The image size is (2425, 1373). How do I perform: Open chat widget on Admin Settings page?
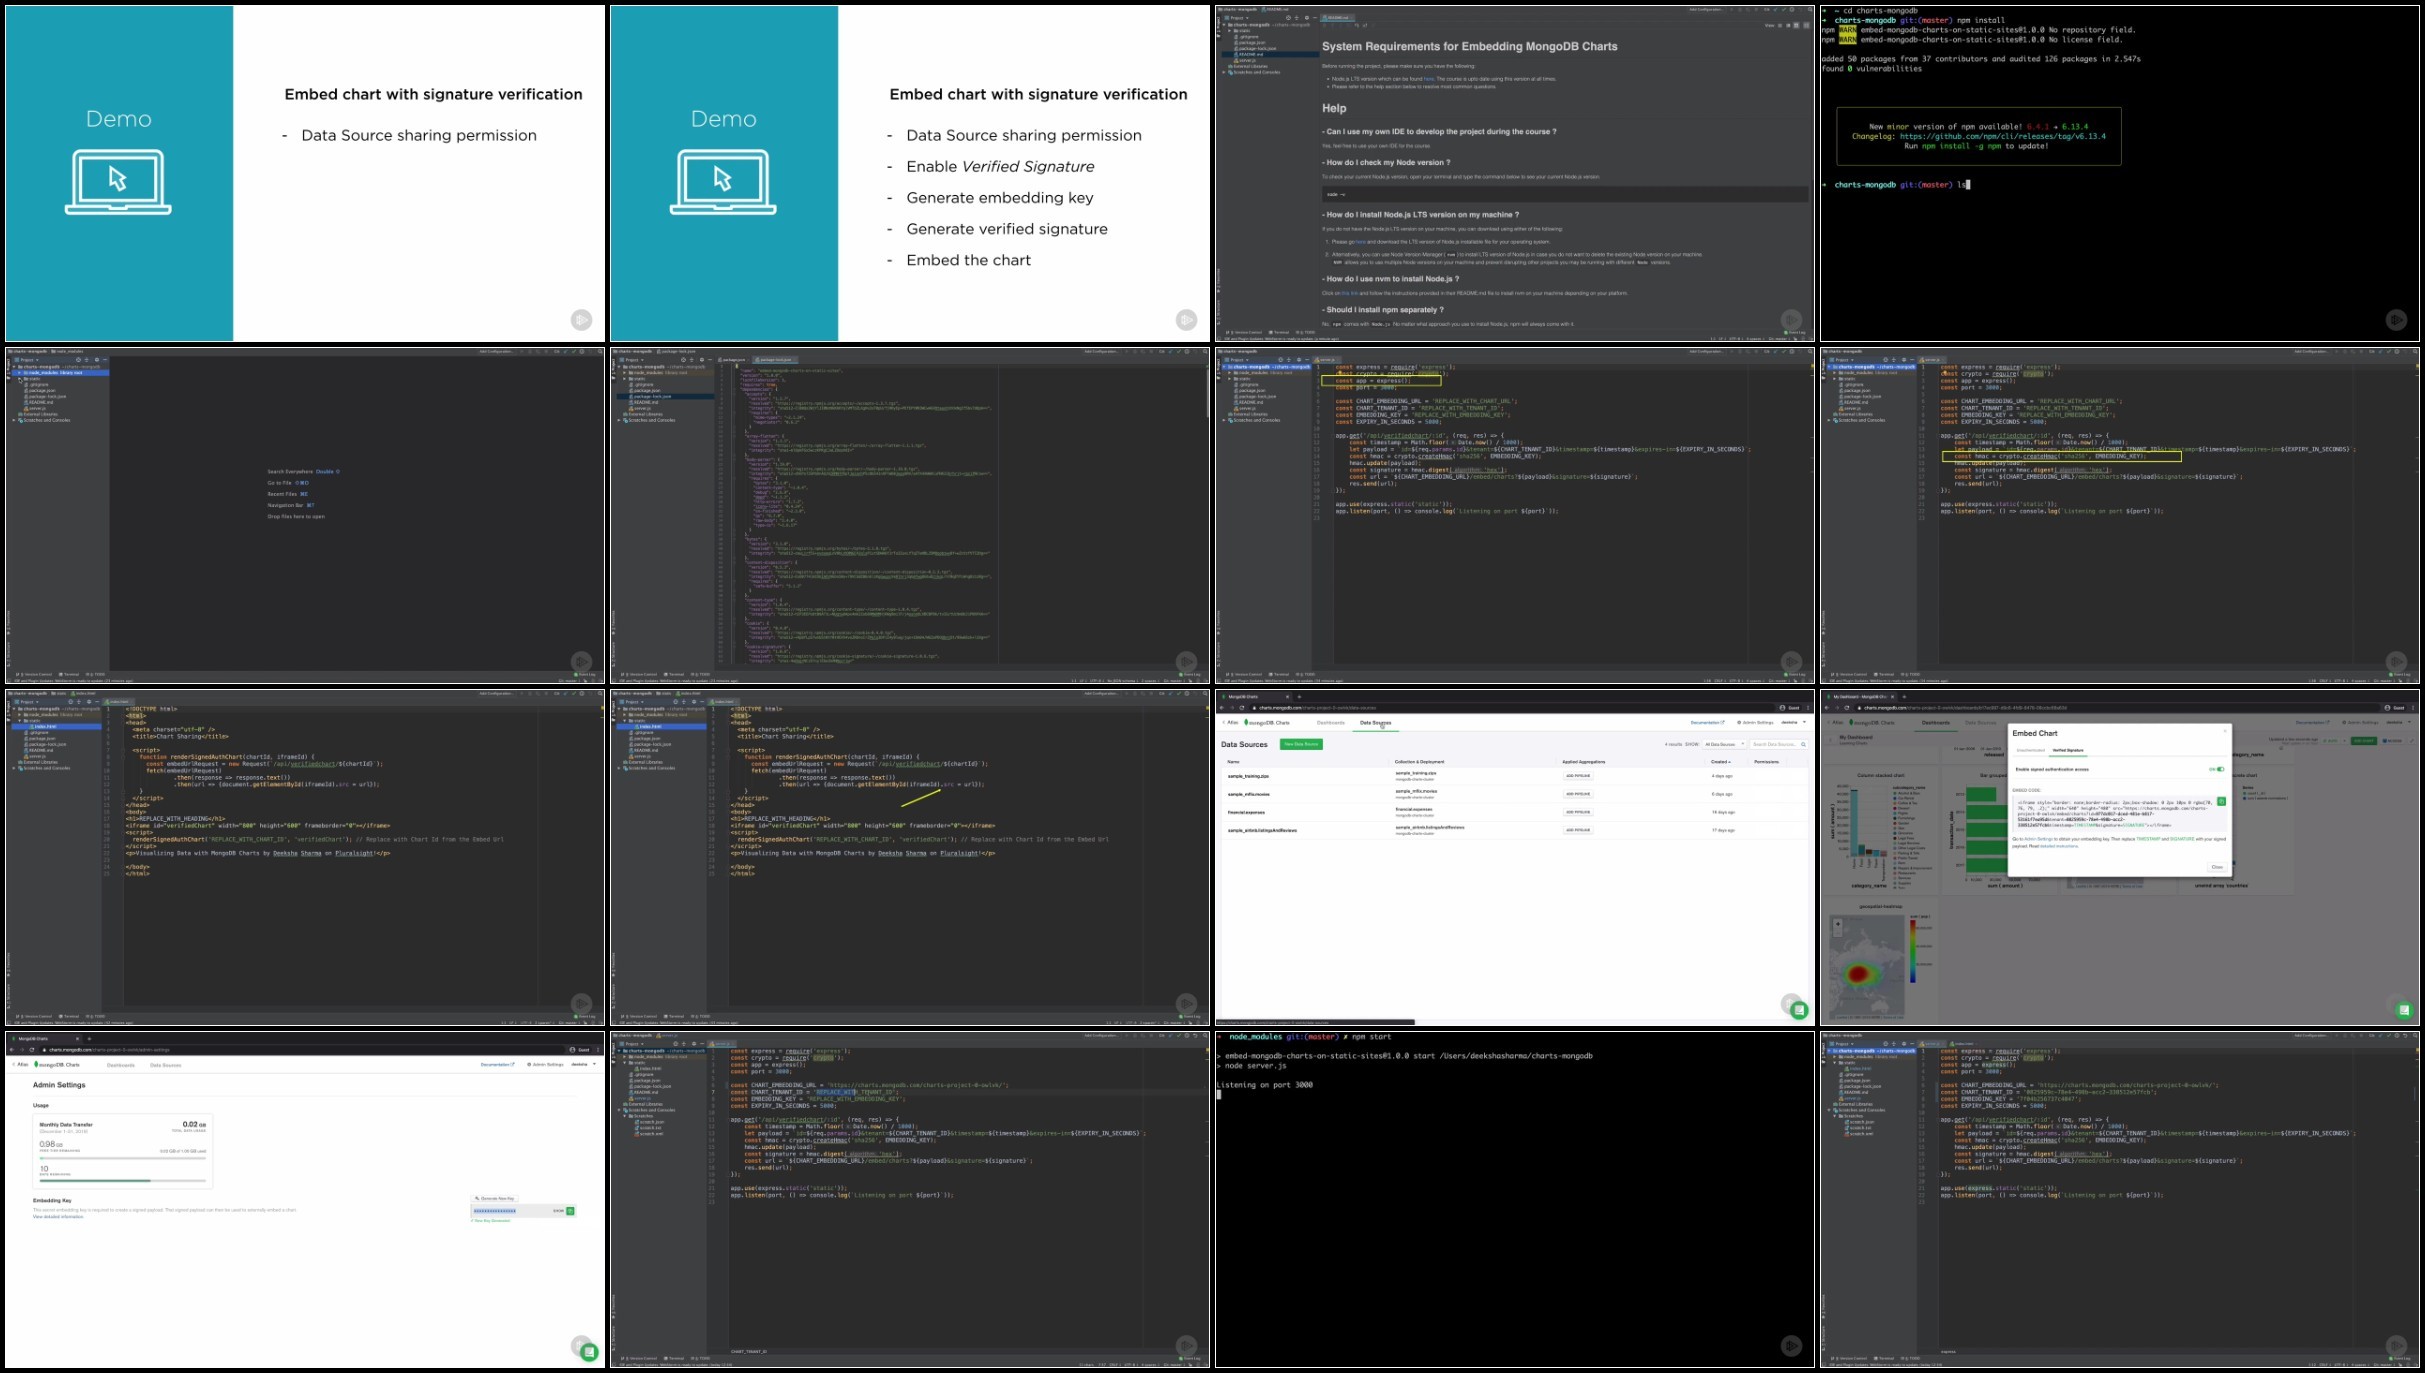pos(589,1352)
